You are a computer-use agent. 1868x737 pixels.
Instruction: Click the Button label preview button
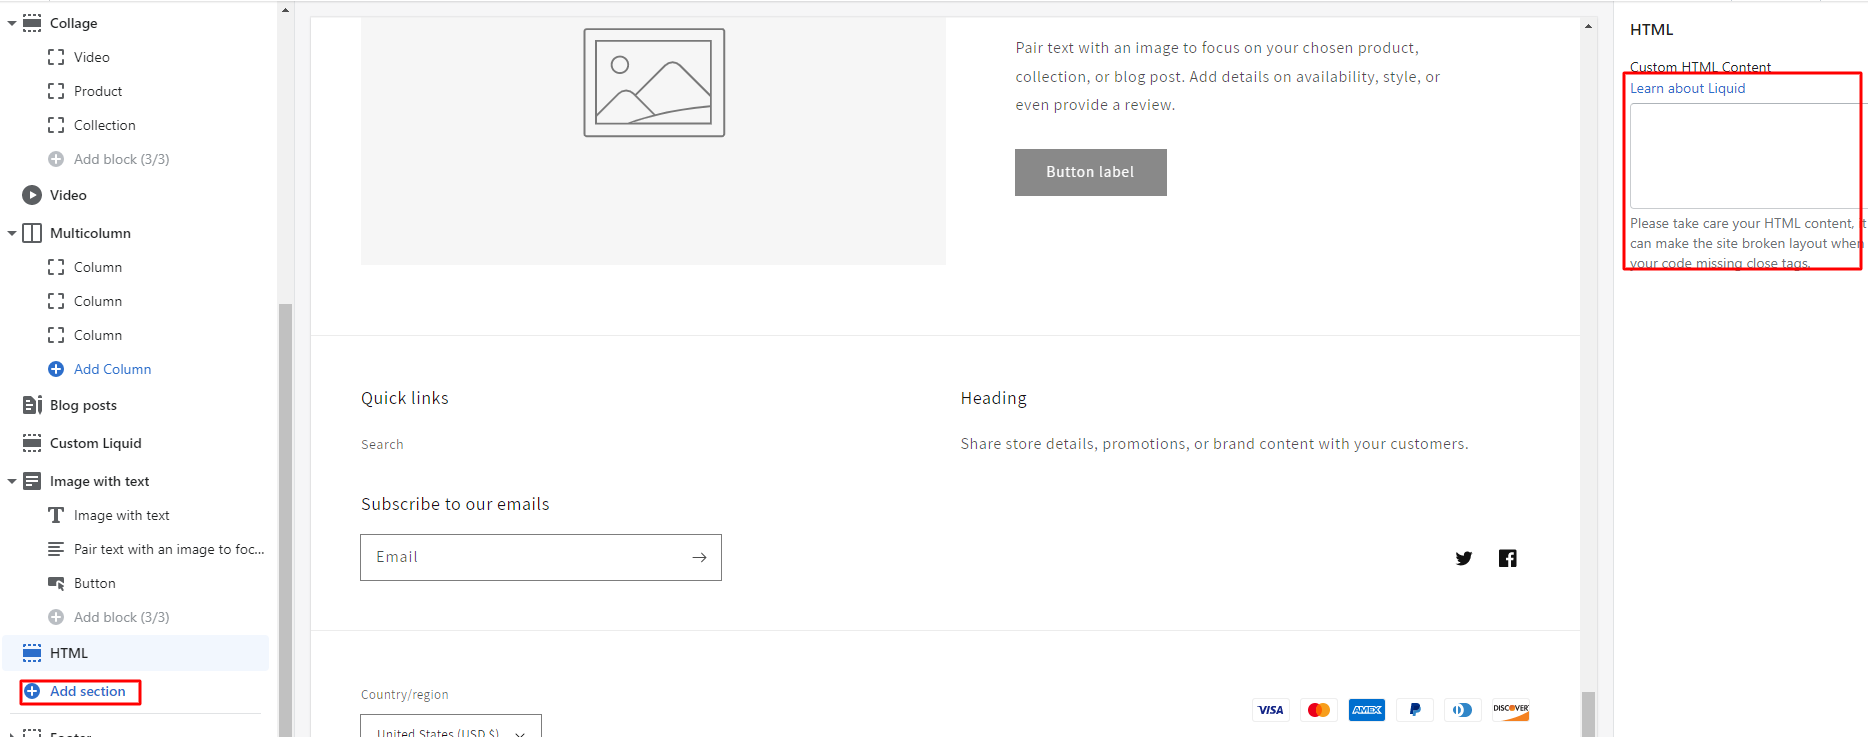[x=1090, y=172]
